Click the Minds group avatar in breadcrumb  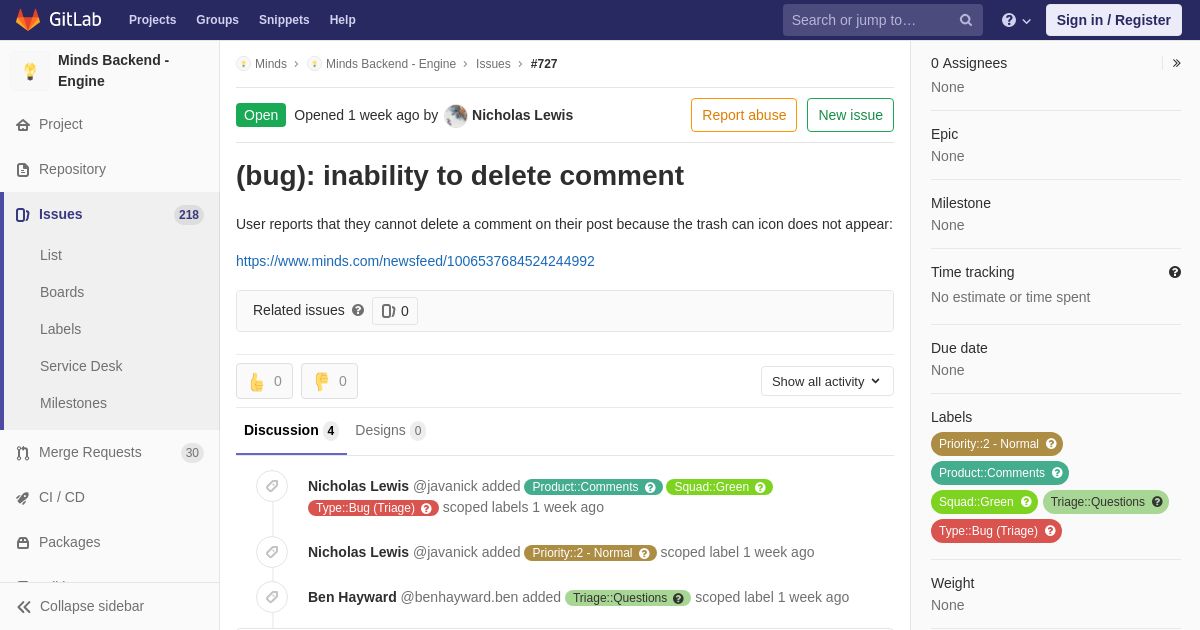(x=243, y=64)
